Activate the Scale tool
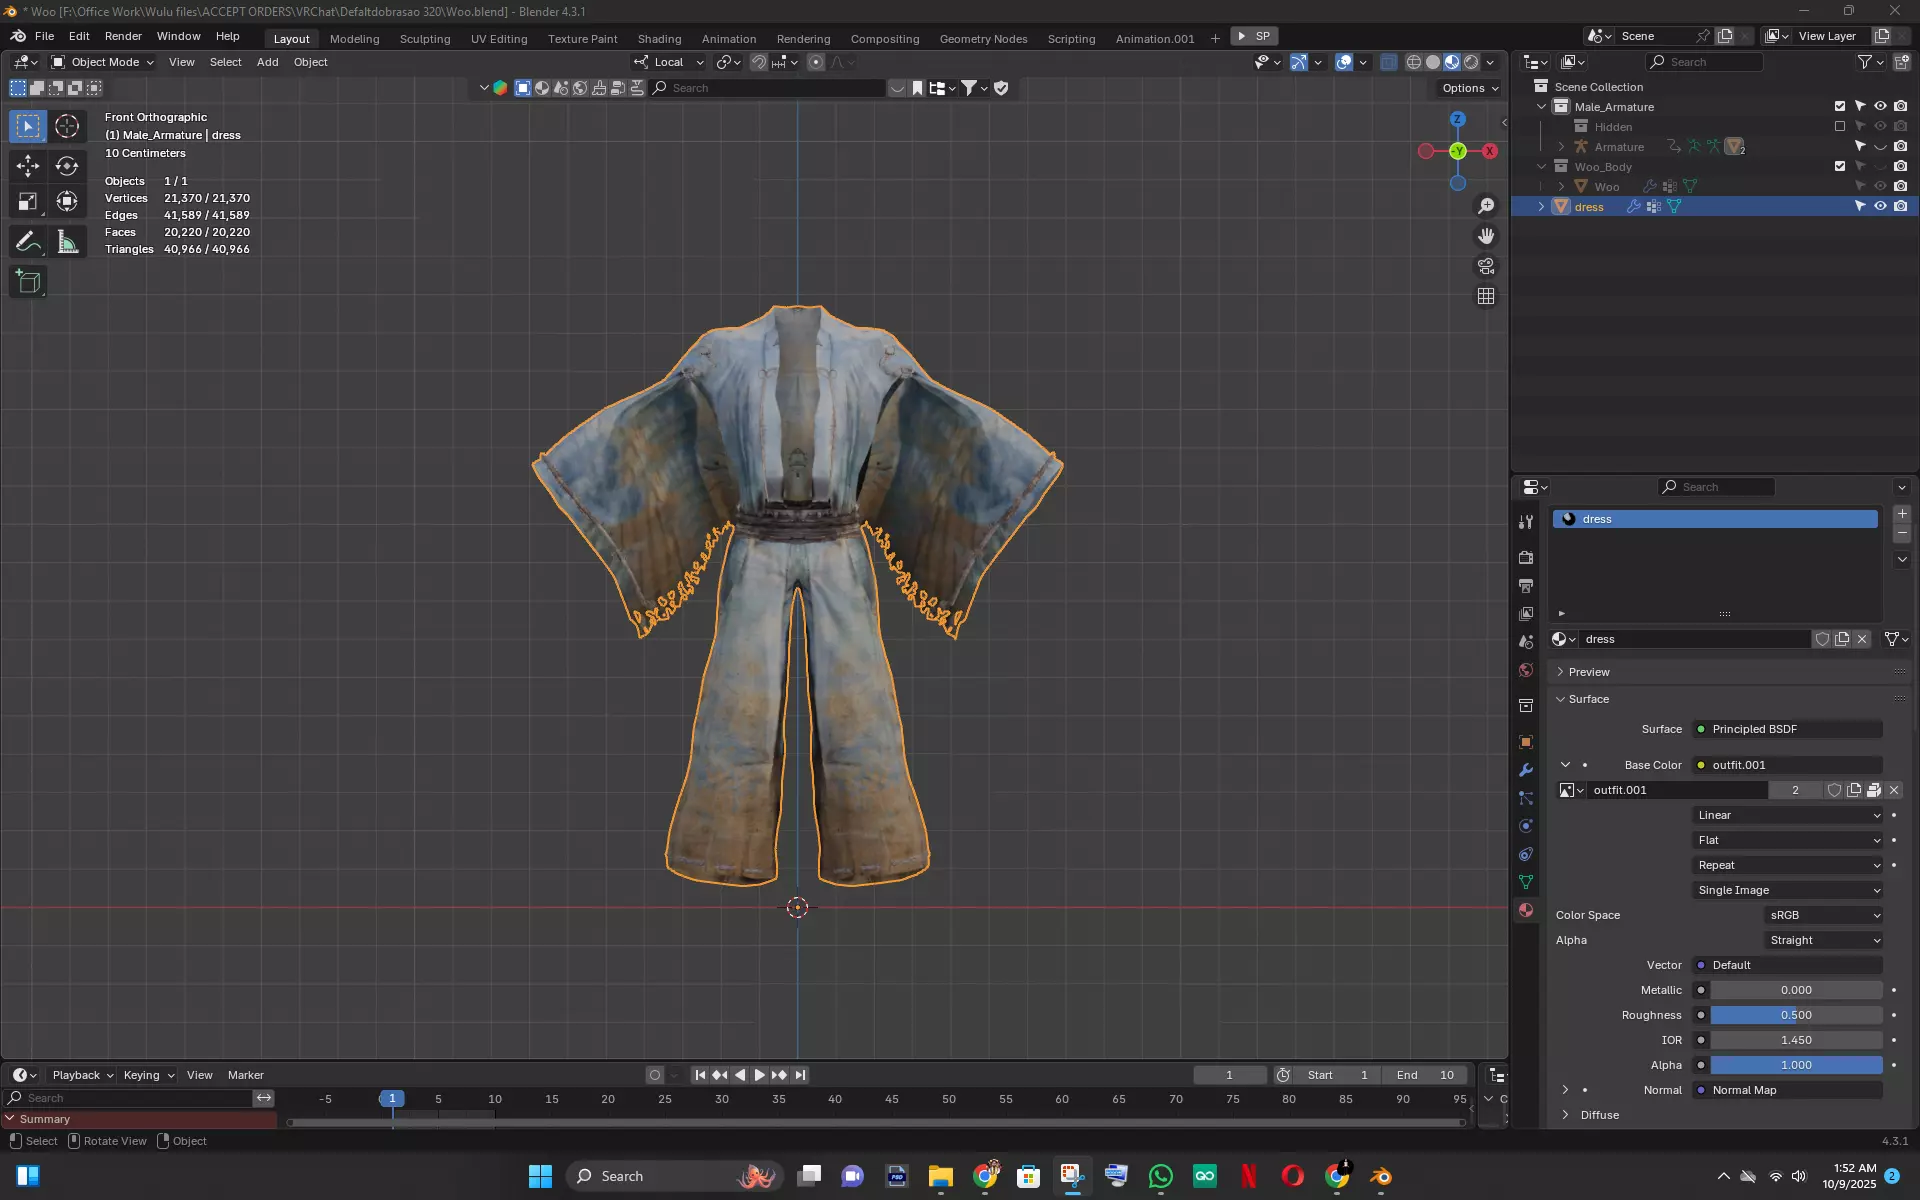 [28, 202]
